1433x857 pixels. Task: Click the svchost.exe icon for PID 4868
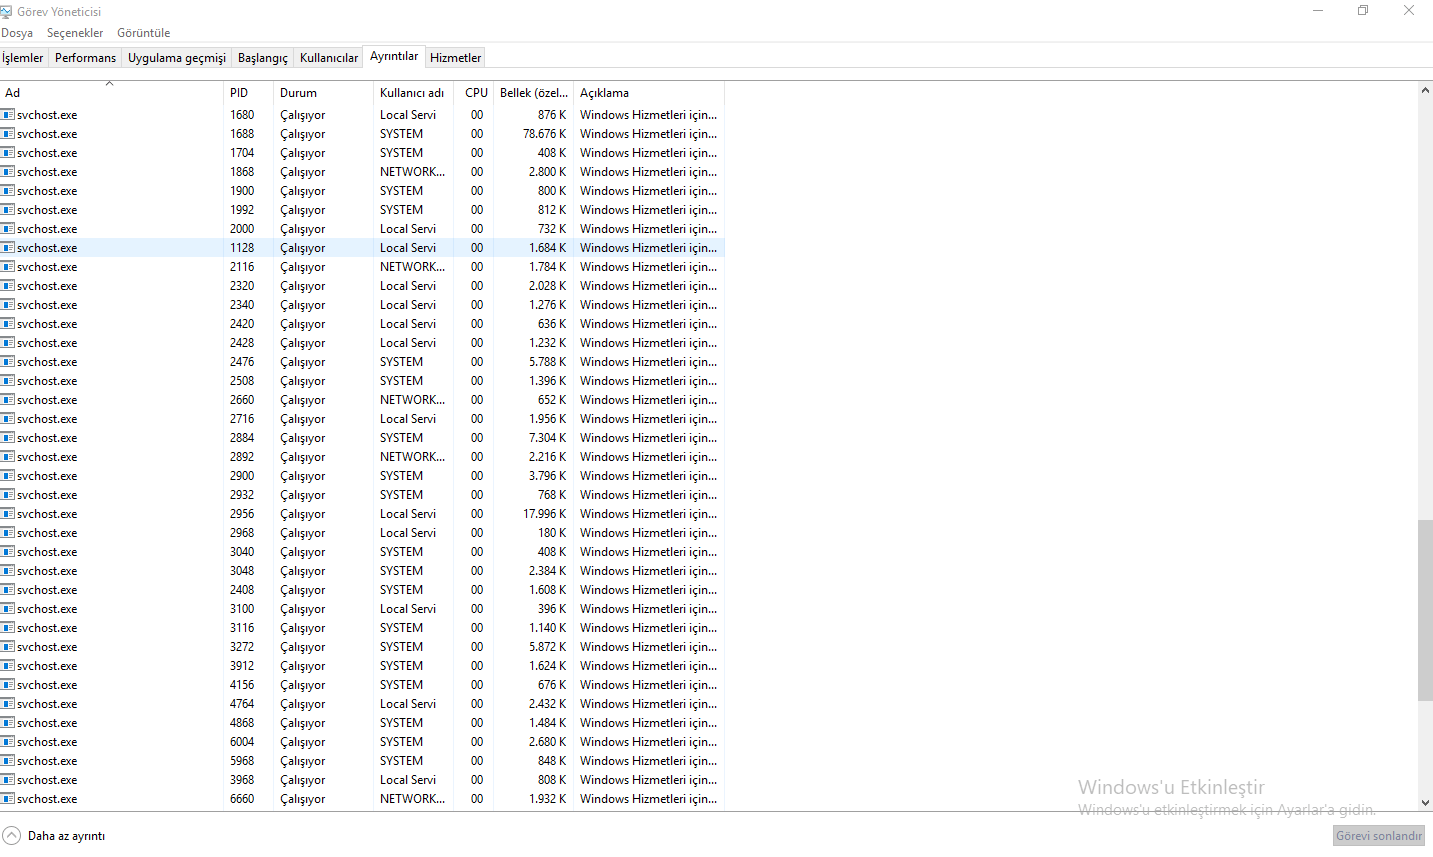pos(8,723)
